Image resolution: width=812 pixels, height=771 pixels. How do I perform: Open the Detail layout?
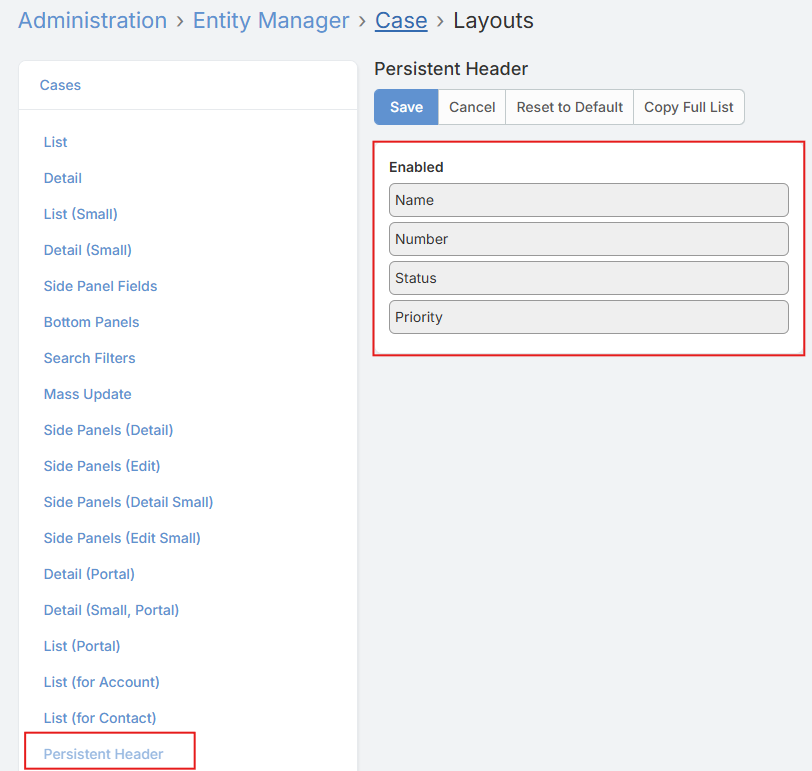click(63, 178)
